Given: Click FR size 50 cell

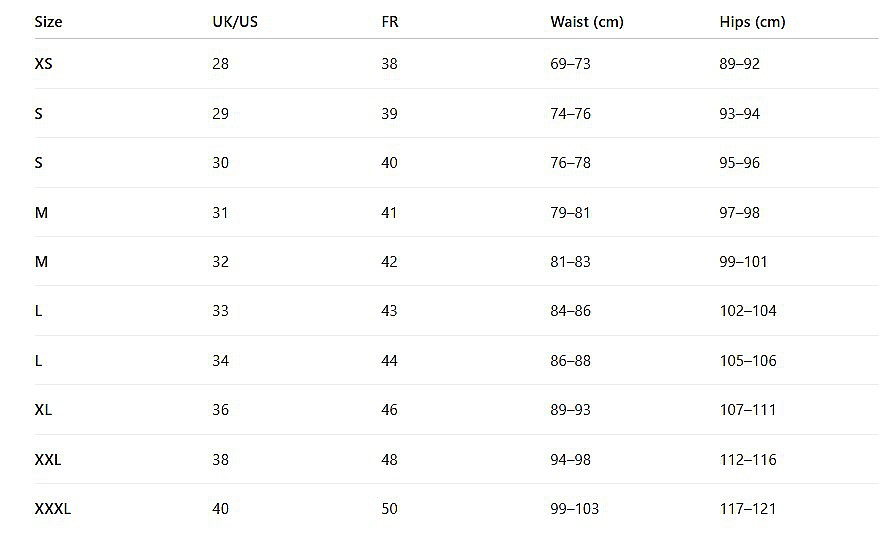Looking at the screenshot, I should tap(389, 509).
